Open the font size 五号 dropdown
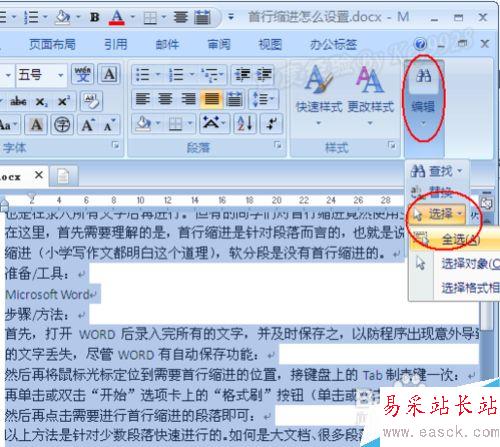 (x=60, y=75)
